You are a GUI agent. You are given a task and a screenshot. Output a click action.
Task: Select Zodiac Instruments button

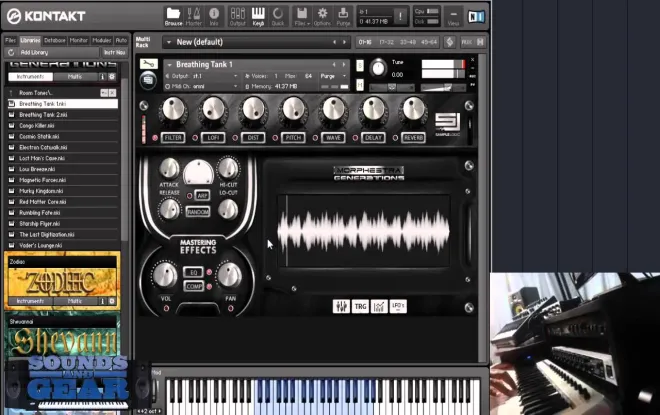point(30,301)
